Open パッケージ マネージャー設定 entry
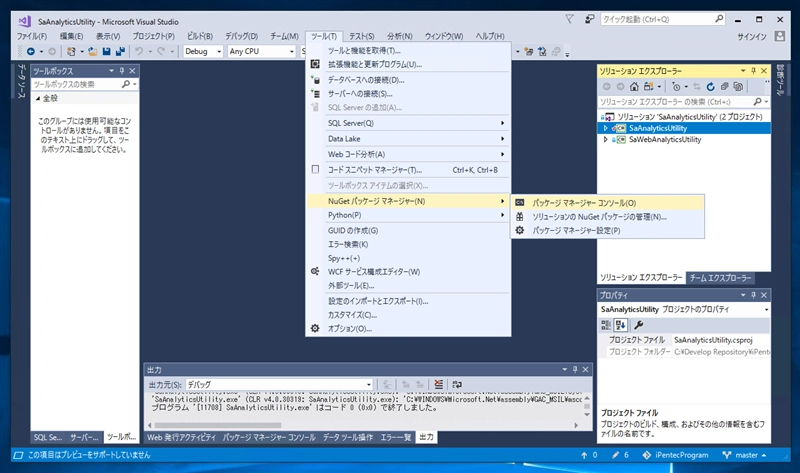The width and height of the screenshot is (800, 473). tap(607, 230)
